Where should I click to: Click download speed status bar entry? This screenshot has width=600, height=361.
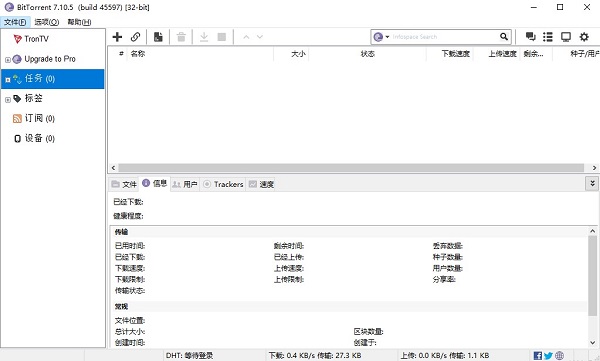315,356
